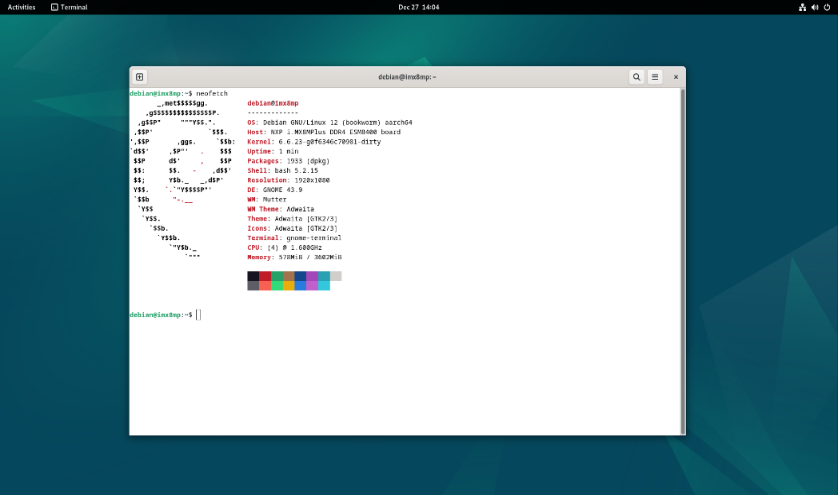Click the Shell bash 5.2.15 line

click(283, 171)
